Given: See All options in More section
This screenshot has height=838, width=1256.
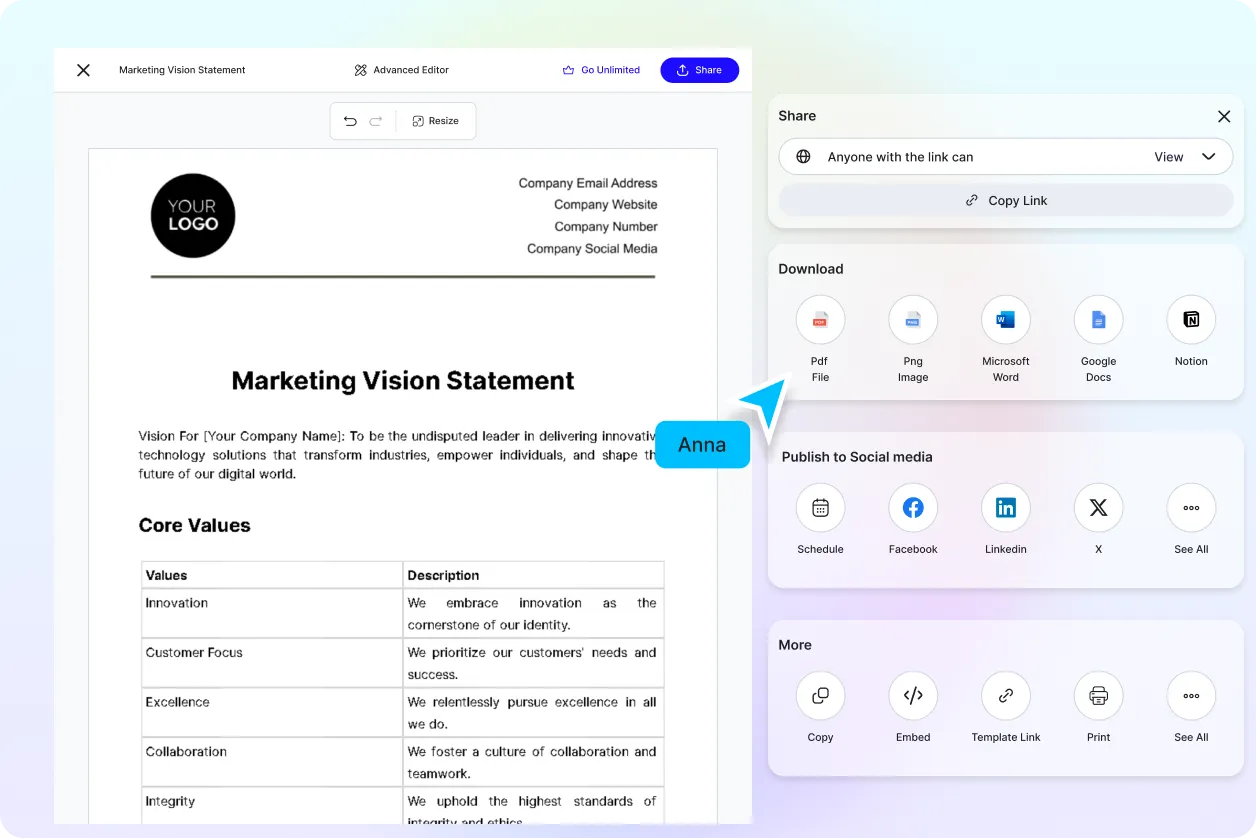Looking at the screenshot, I should pos(1190,696).
